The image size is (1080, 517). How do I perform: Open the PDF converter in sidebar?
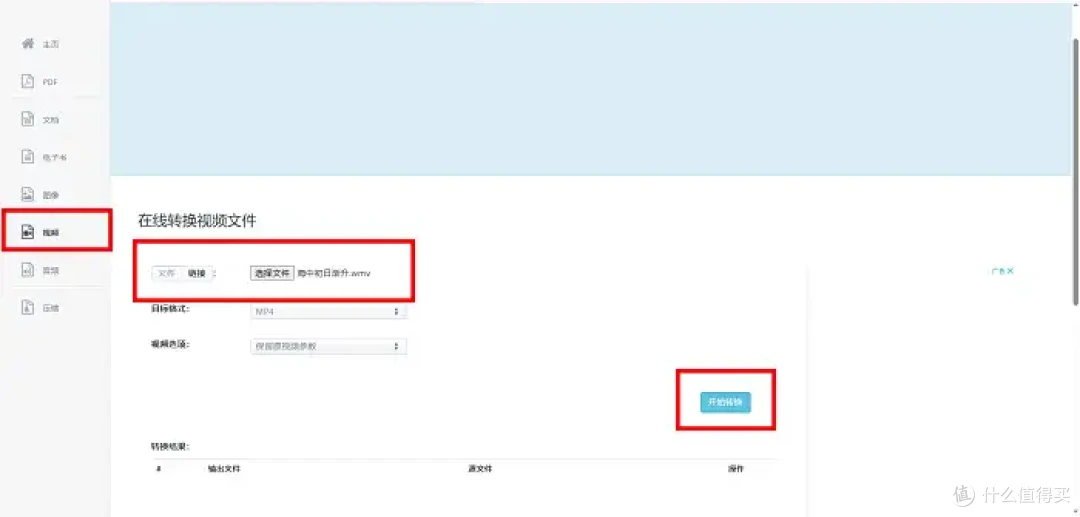point(41,82)
